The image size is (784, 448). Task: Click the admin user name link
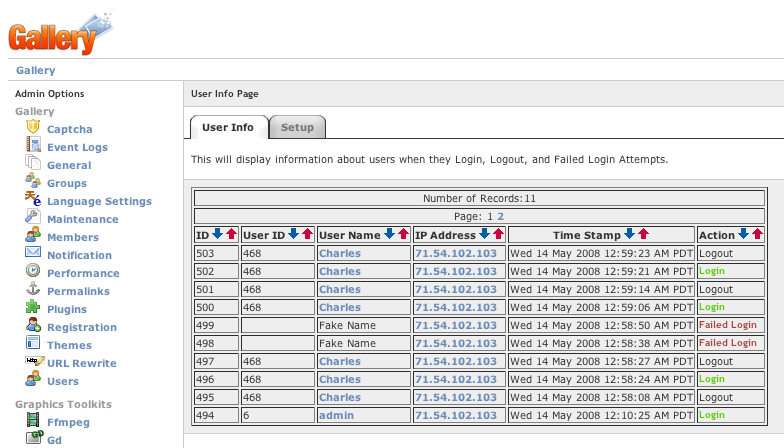[x=336, y=416]
